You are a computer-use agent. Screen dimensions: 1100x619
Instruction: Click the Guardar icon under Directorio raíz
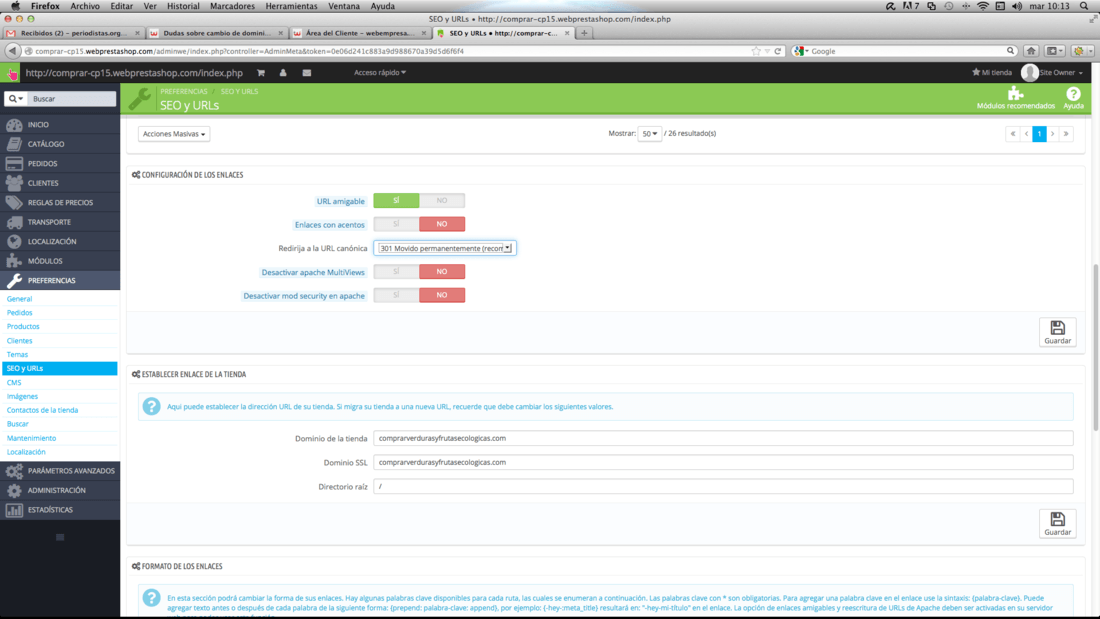coord(1057,524)
